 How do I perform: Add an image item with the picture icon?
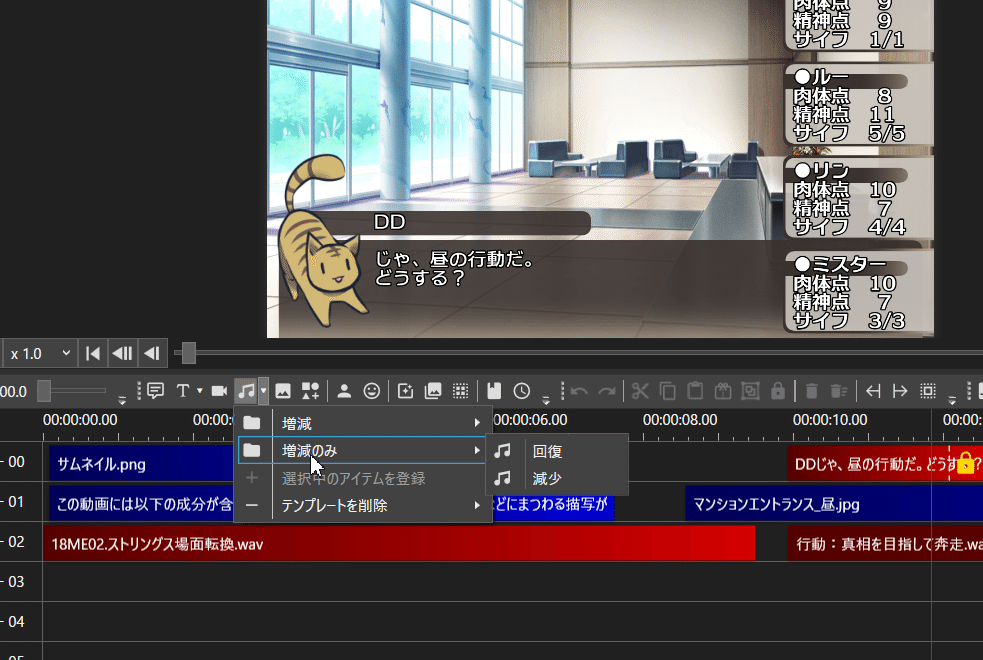[283, 391]
